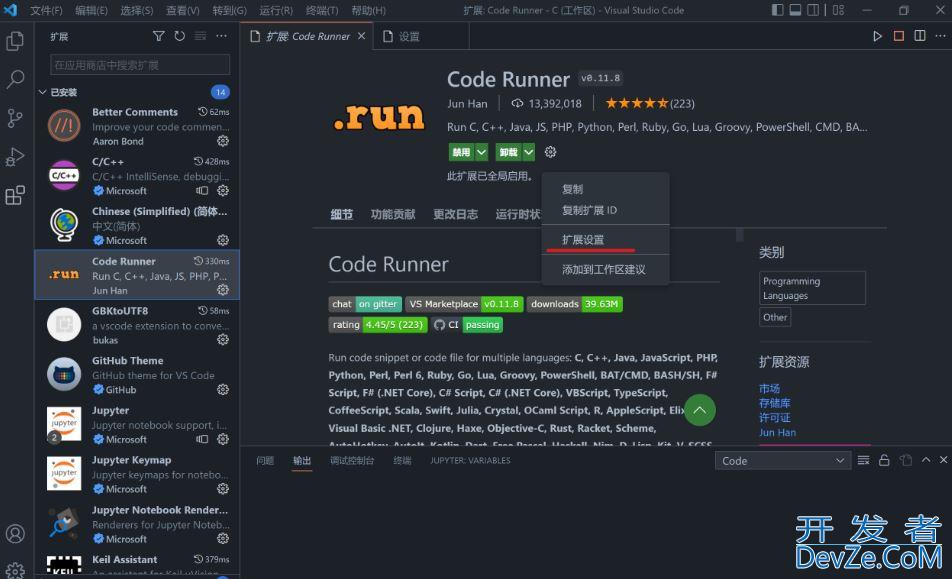Open the 存储库 repository link
Viewport: 952px width, 579px height.
(775, 403)
